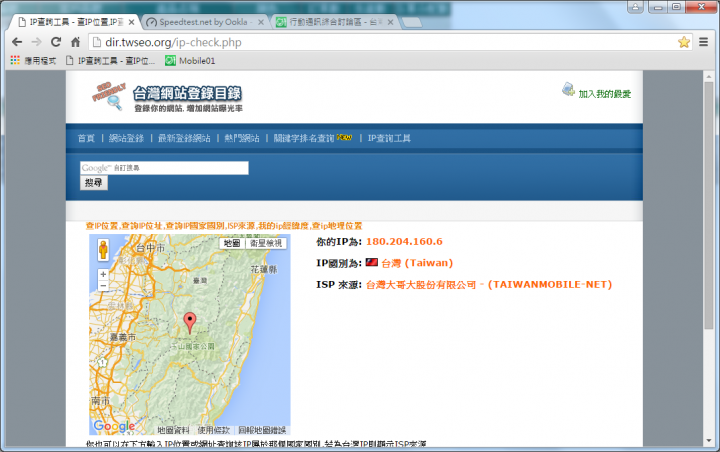
Task: Click the Google custom search field
Action: tap(164, 168)
